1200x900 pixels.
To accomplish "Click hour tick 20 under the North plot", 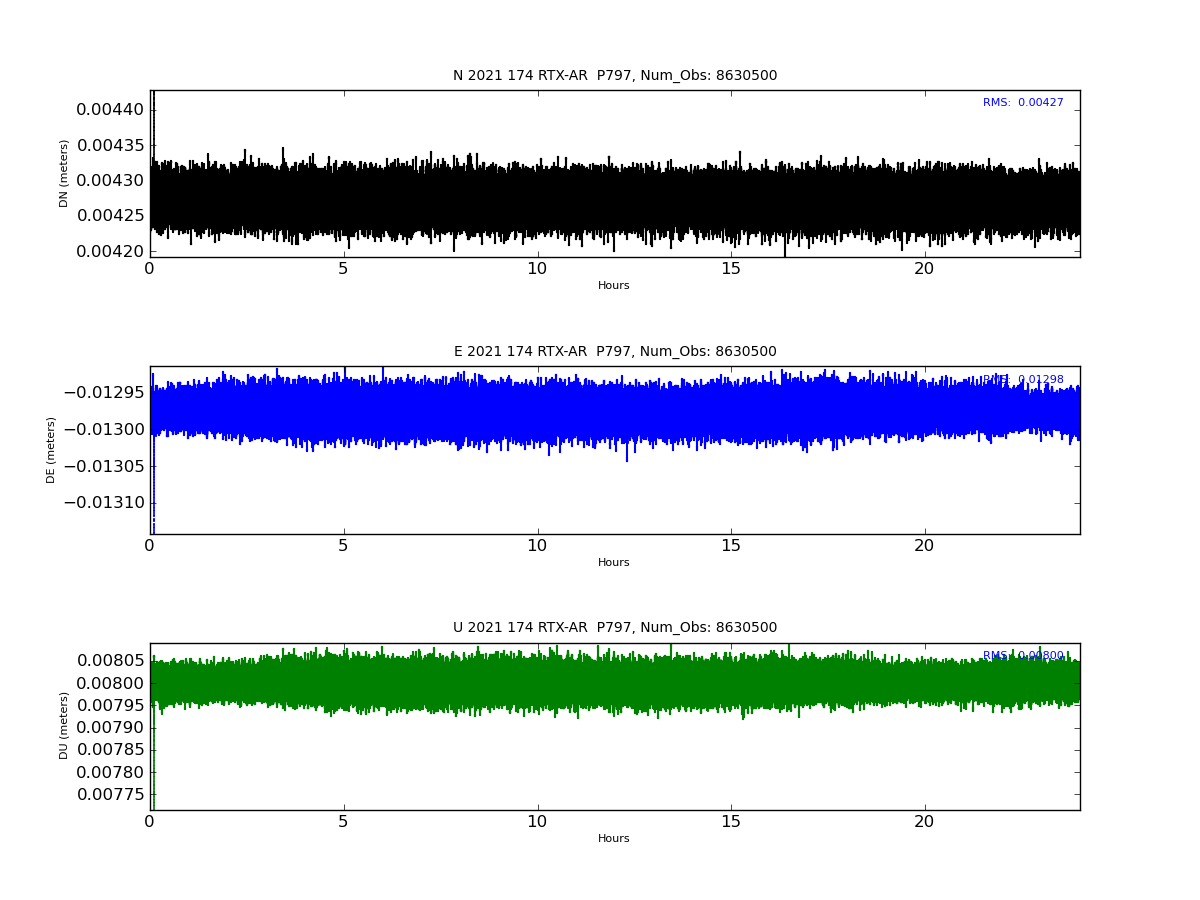I will point(925,269).
